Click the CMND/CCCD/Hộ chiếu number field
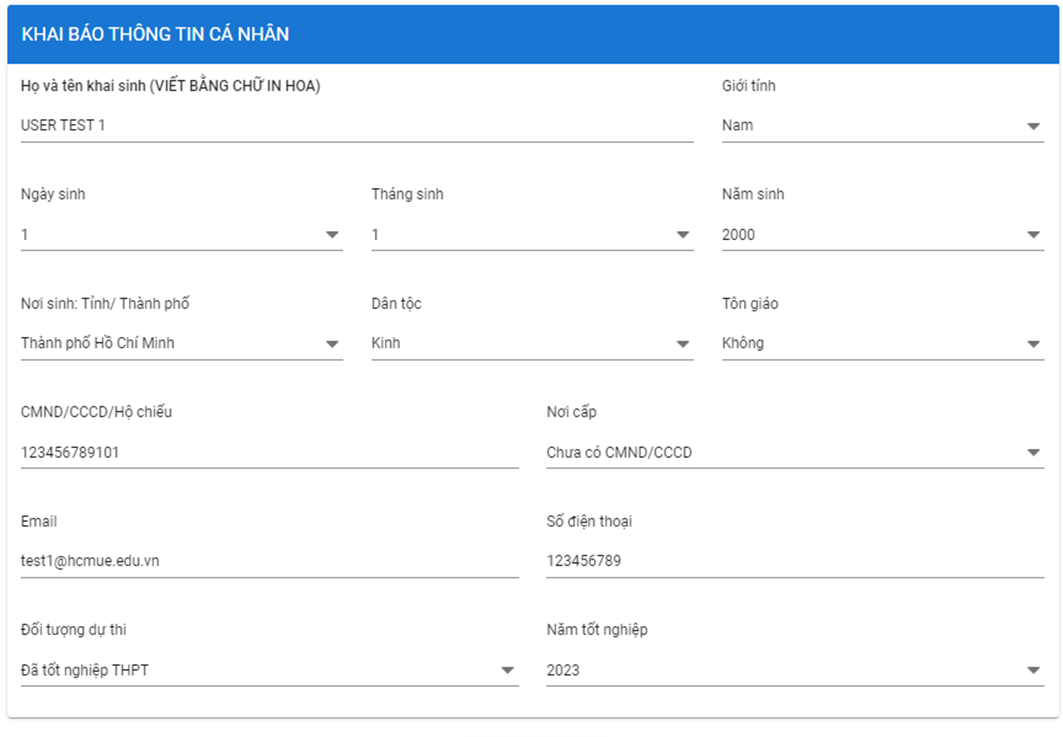 268,453
